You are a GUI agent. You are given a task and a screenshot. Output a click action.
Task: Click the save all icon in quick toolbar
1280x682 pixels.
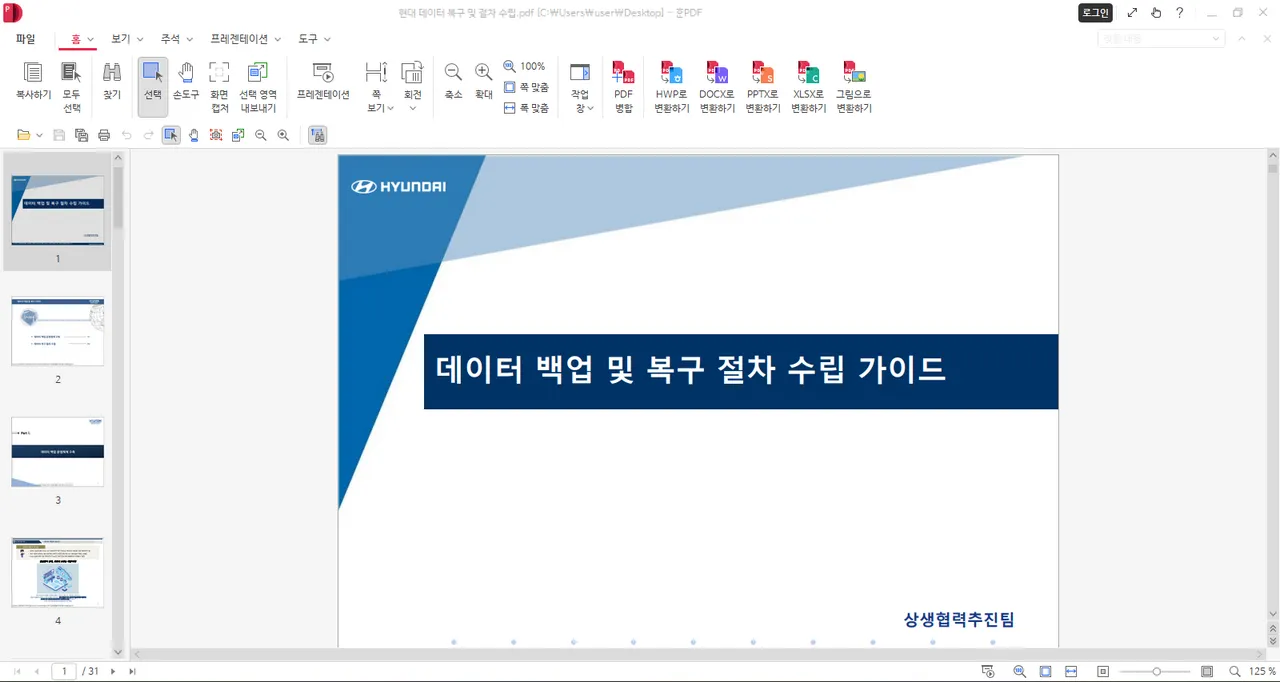[x=81, y=135]
